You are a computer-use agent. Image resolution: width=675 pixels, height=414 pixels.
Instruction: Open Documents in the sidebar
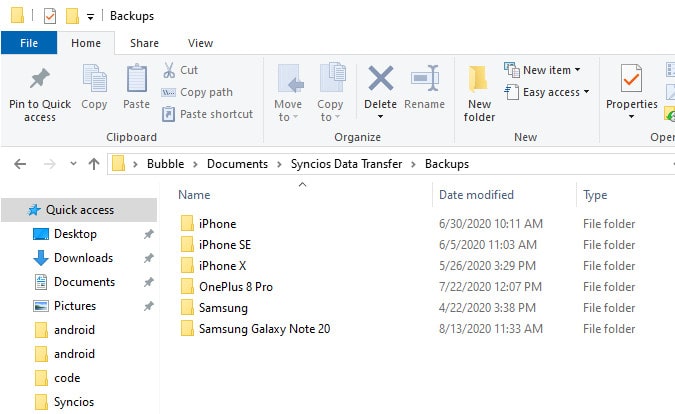click(x=84, y=282)
